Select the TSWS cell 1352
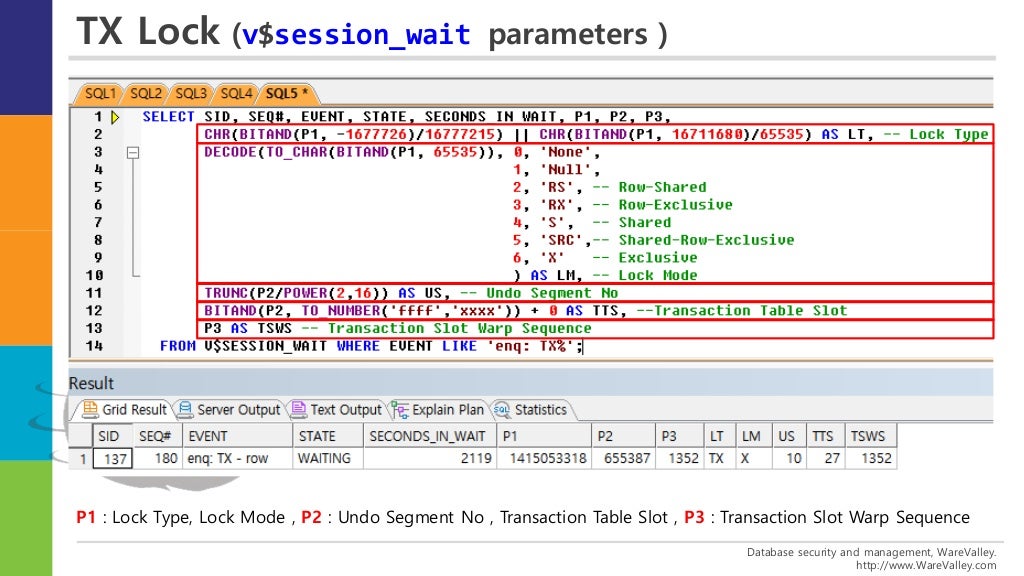The width and height of the screenshot is (1024, 576). pos(871,458)
